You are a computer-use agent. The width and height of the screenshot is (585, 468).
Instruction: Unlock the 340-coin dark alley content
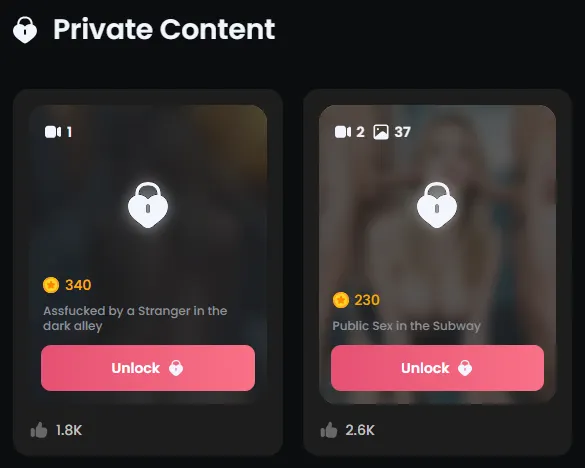point(148,368)
